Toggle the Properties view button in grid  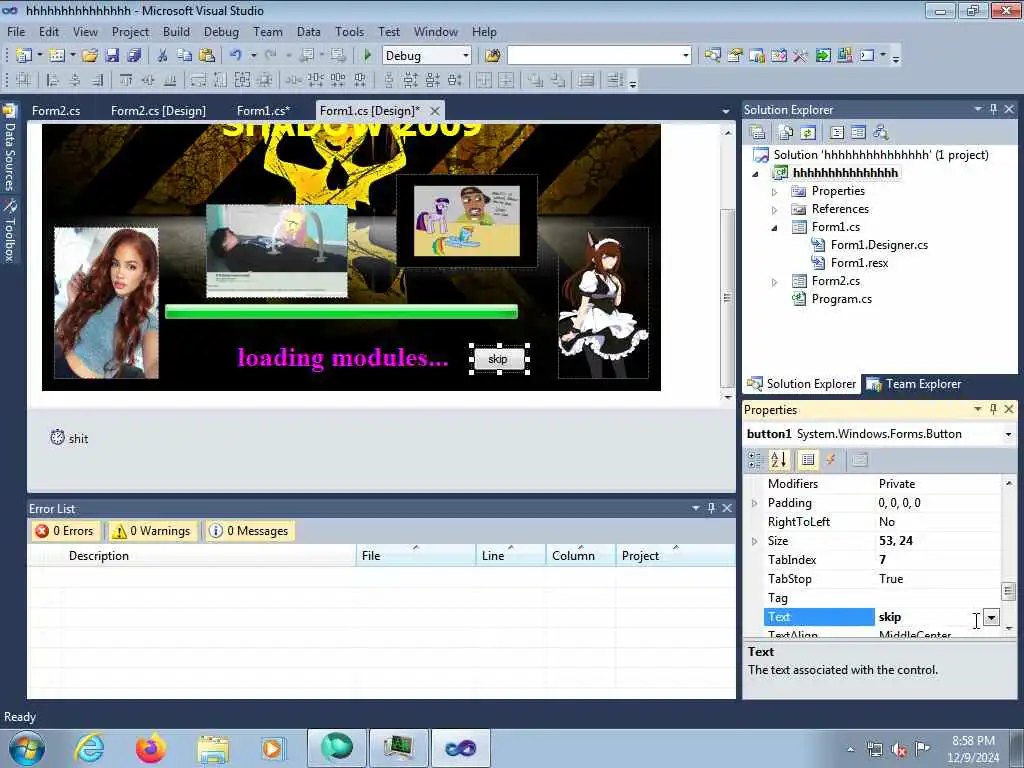808,460
